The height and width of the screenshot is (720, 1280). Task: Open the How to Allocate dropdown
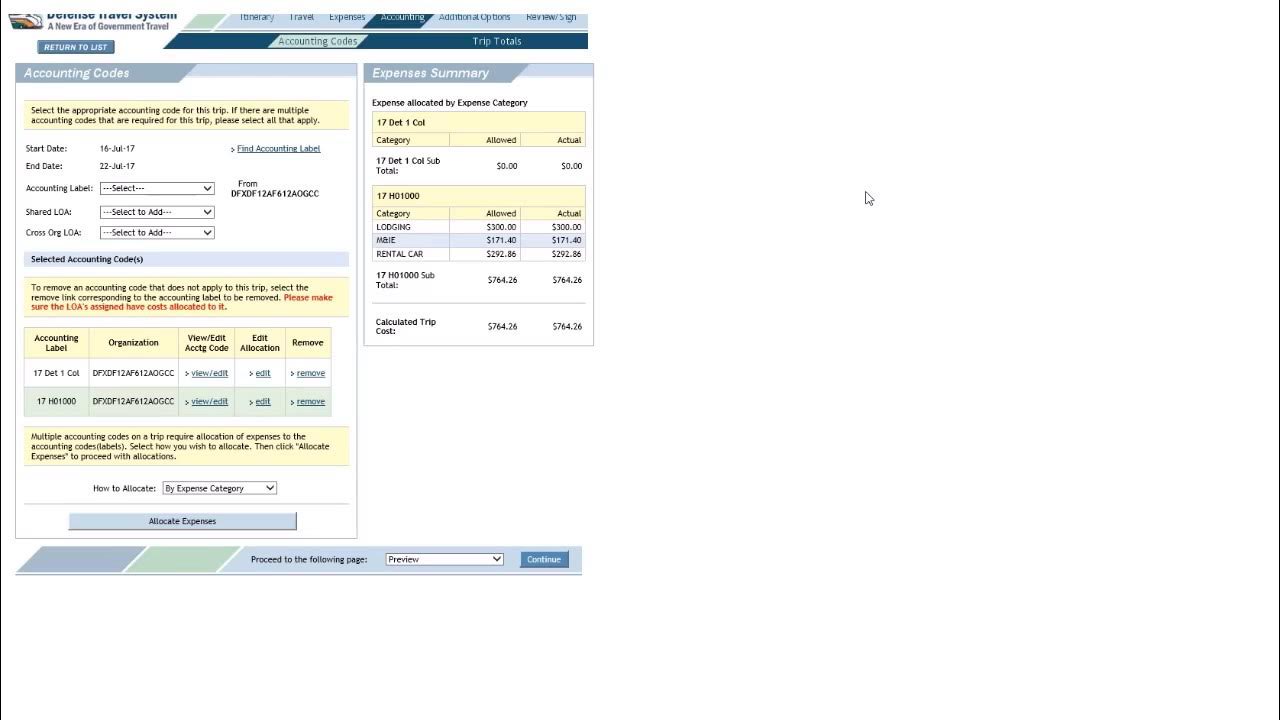[220, 488]
